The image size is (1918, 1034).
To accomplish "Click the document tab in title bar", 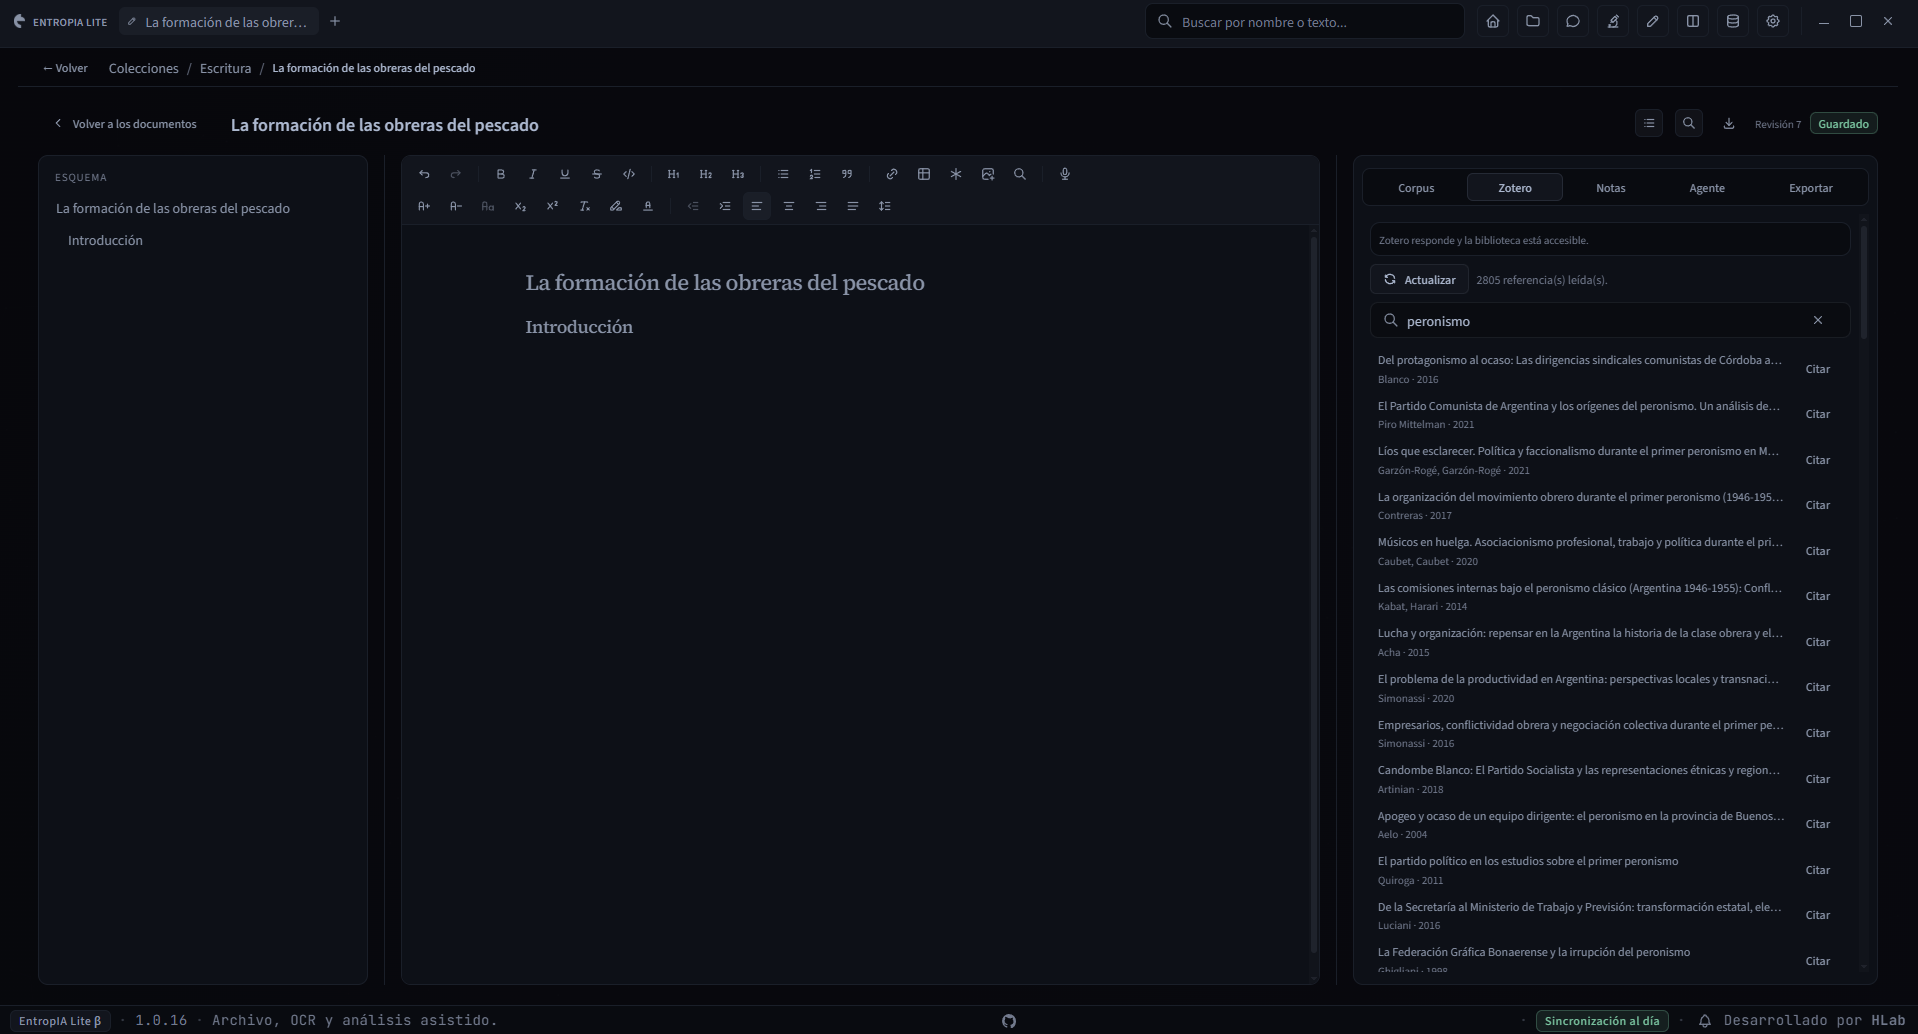I will pos(218,21).
